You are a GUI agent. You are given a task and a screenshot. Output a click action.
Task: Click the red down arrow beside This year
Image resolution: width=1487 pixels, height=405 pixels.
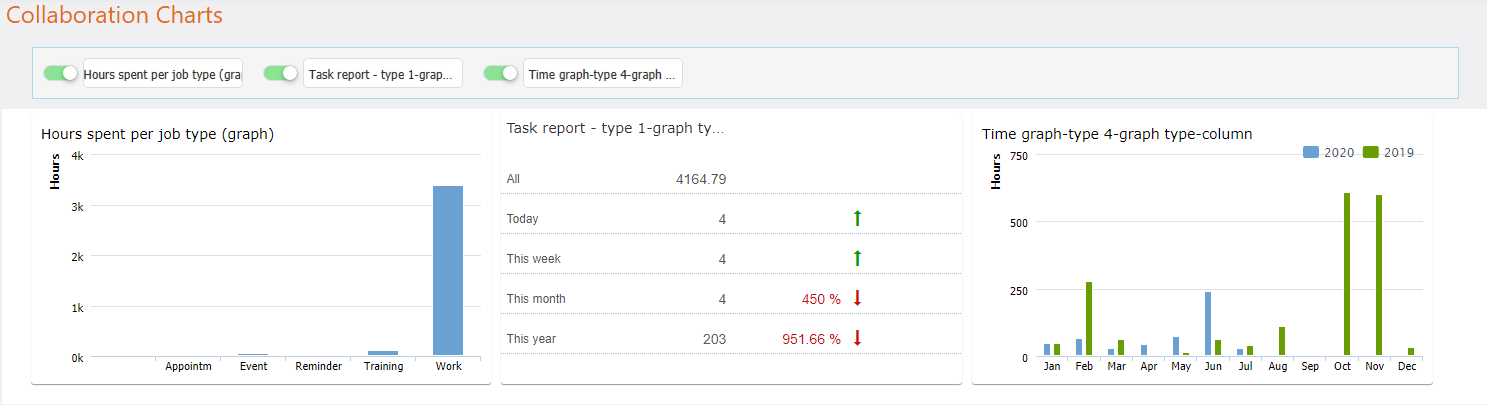pyautogui.click(x=856, y=338)
